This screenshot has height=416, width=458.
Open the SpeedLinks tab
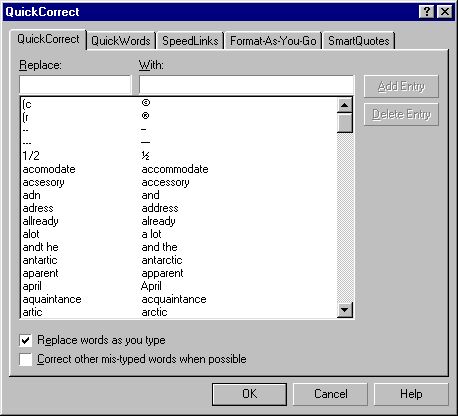(190, 41)
